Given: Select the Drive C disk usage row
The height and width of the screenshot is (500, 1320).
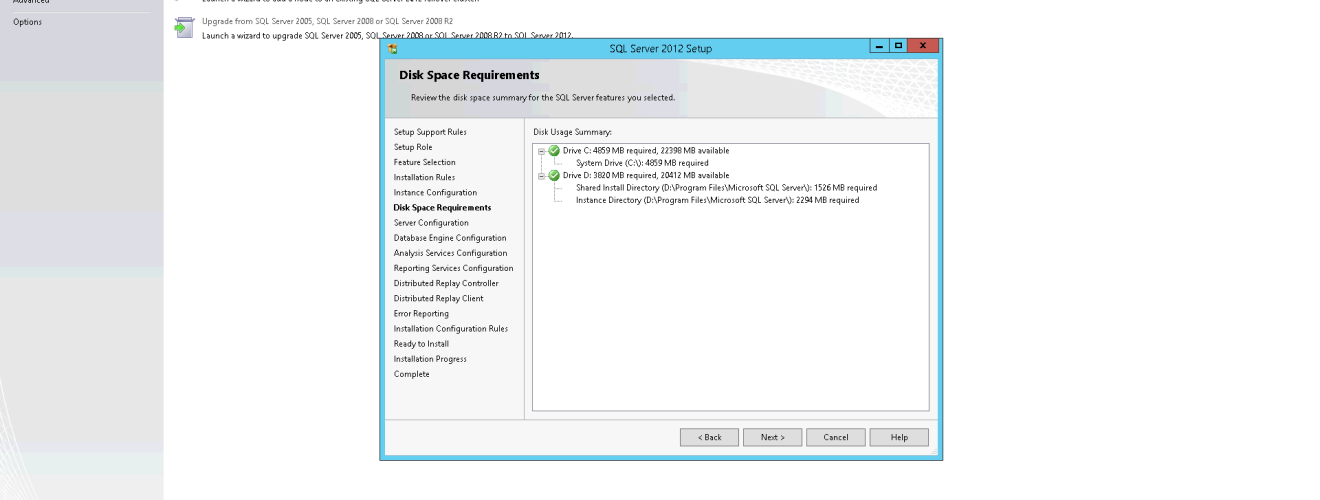Looking at the screenshot, I should 646,151.
